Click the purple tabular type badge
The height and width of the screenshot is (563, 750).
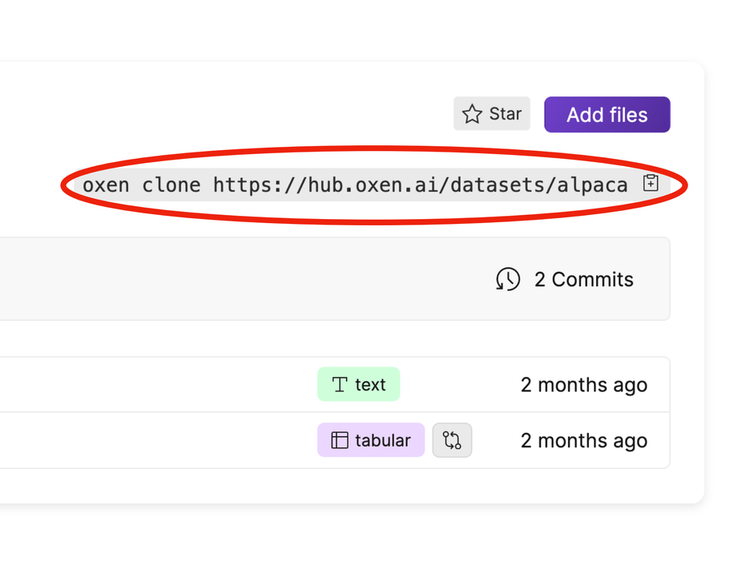click(x=371, y=440)
